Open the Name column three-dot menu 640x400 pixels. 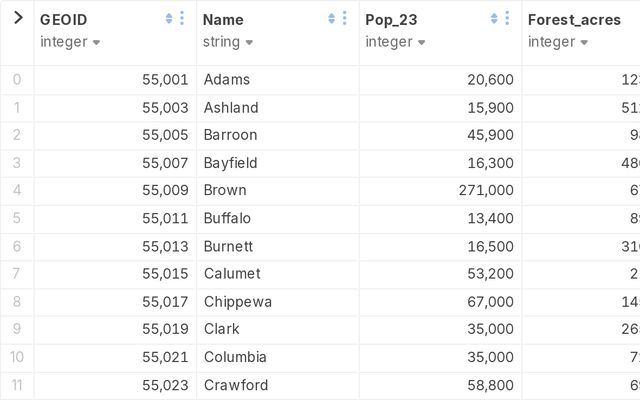point(345,19)
